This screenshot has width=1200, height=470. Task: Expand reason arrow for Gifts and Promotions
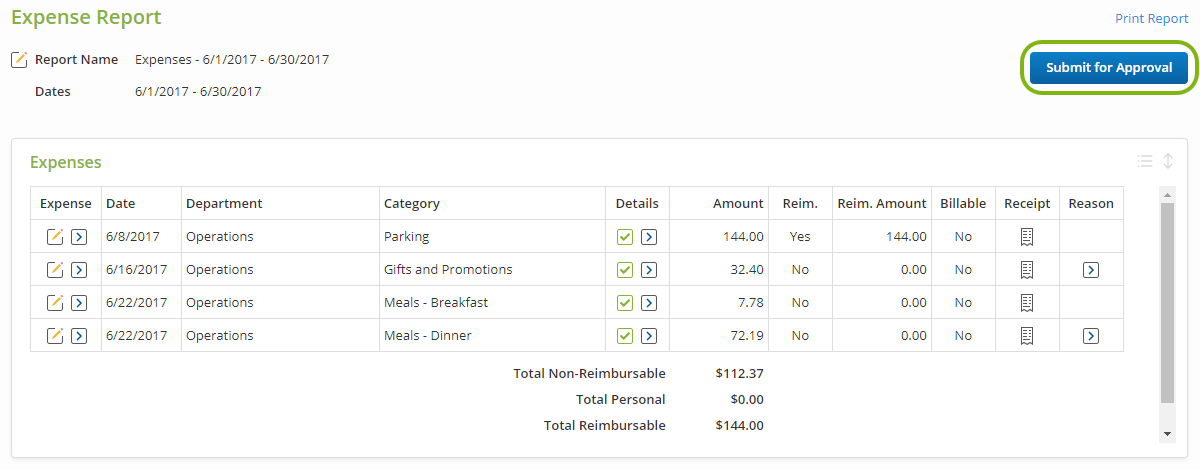tap(1091, 270)
